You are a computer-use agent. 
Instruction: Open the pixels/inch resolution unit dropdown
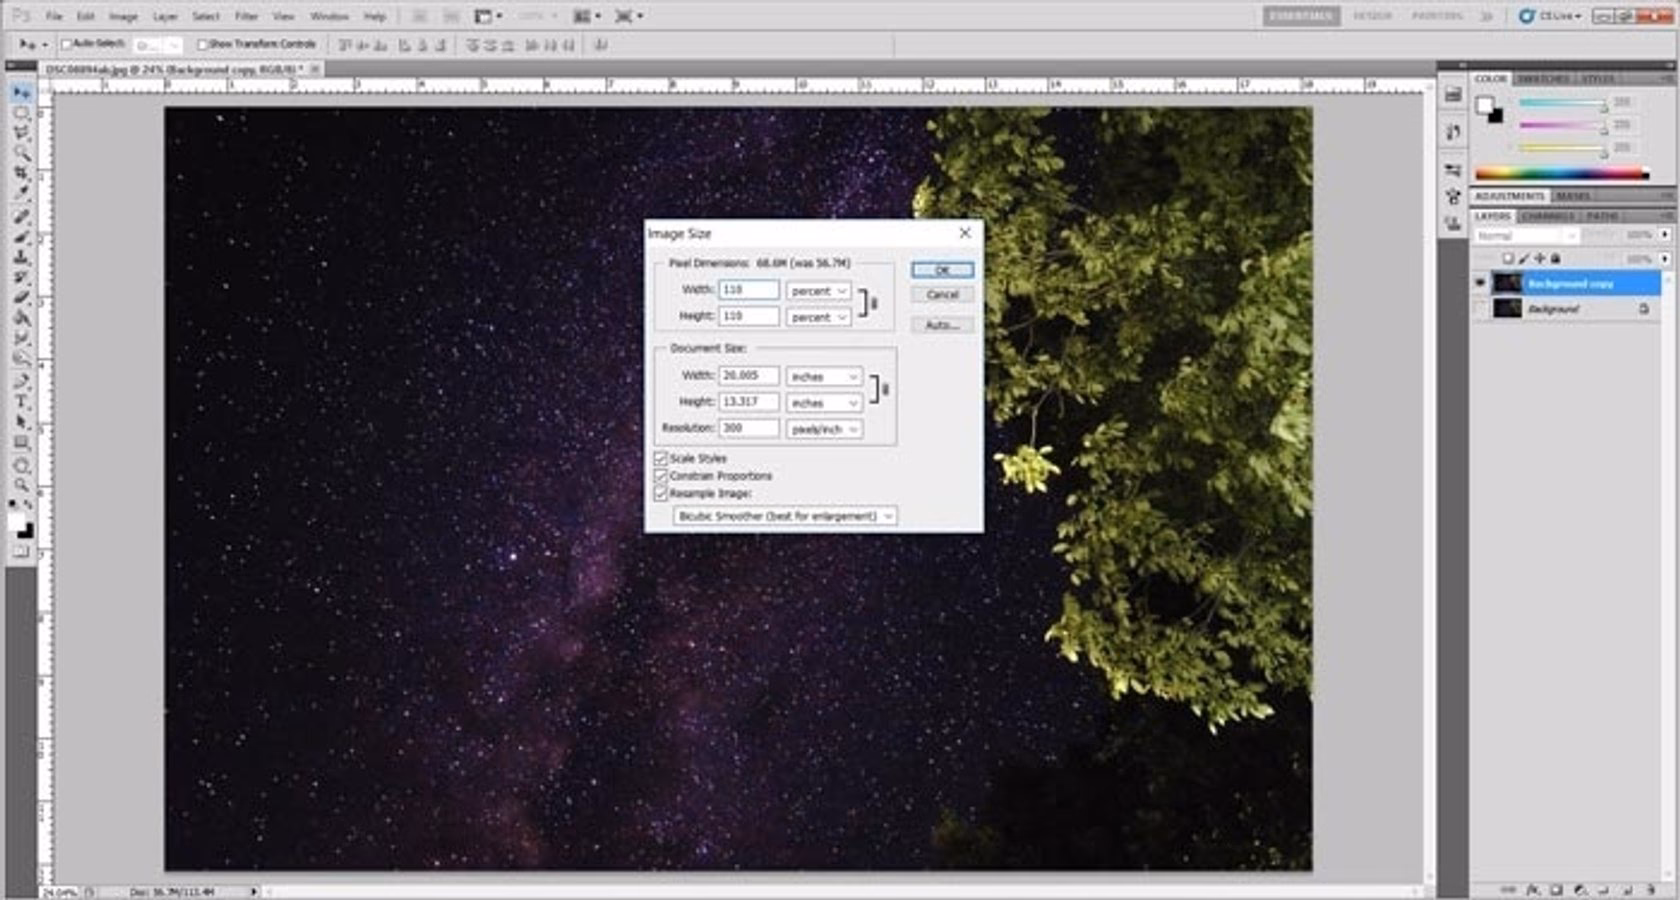coord(825,429)
